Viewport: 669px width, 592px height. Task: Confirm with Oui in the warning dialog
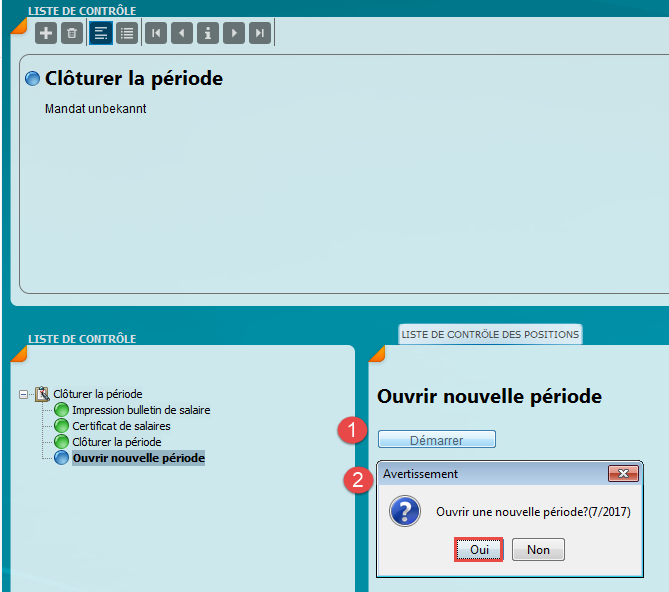(478, 549)
